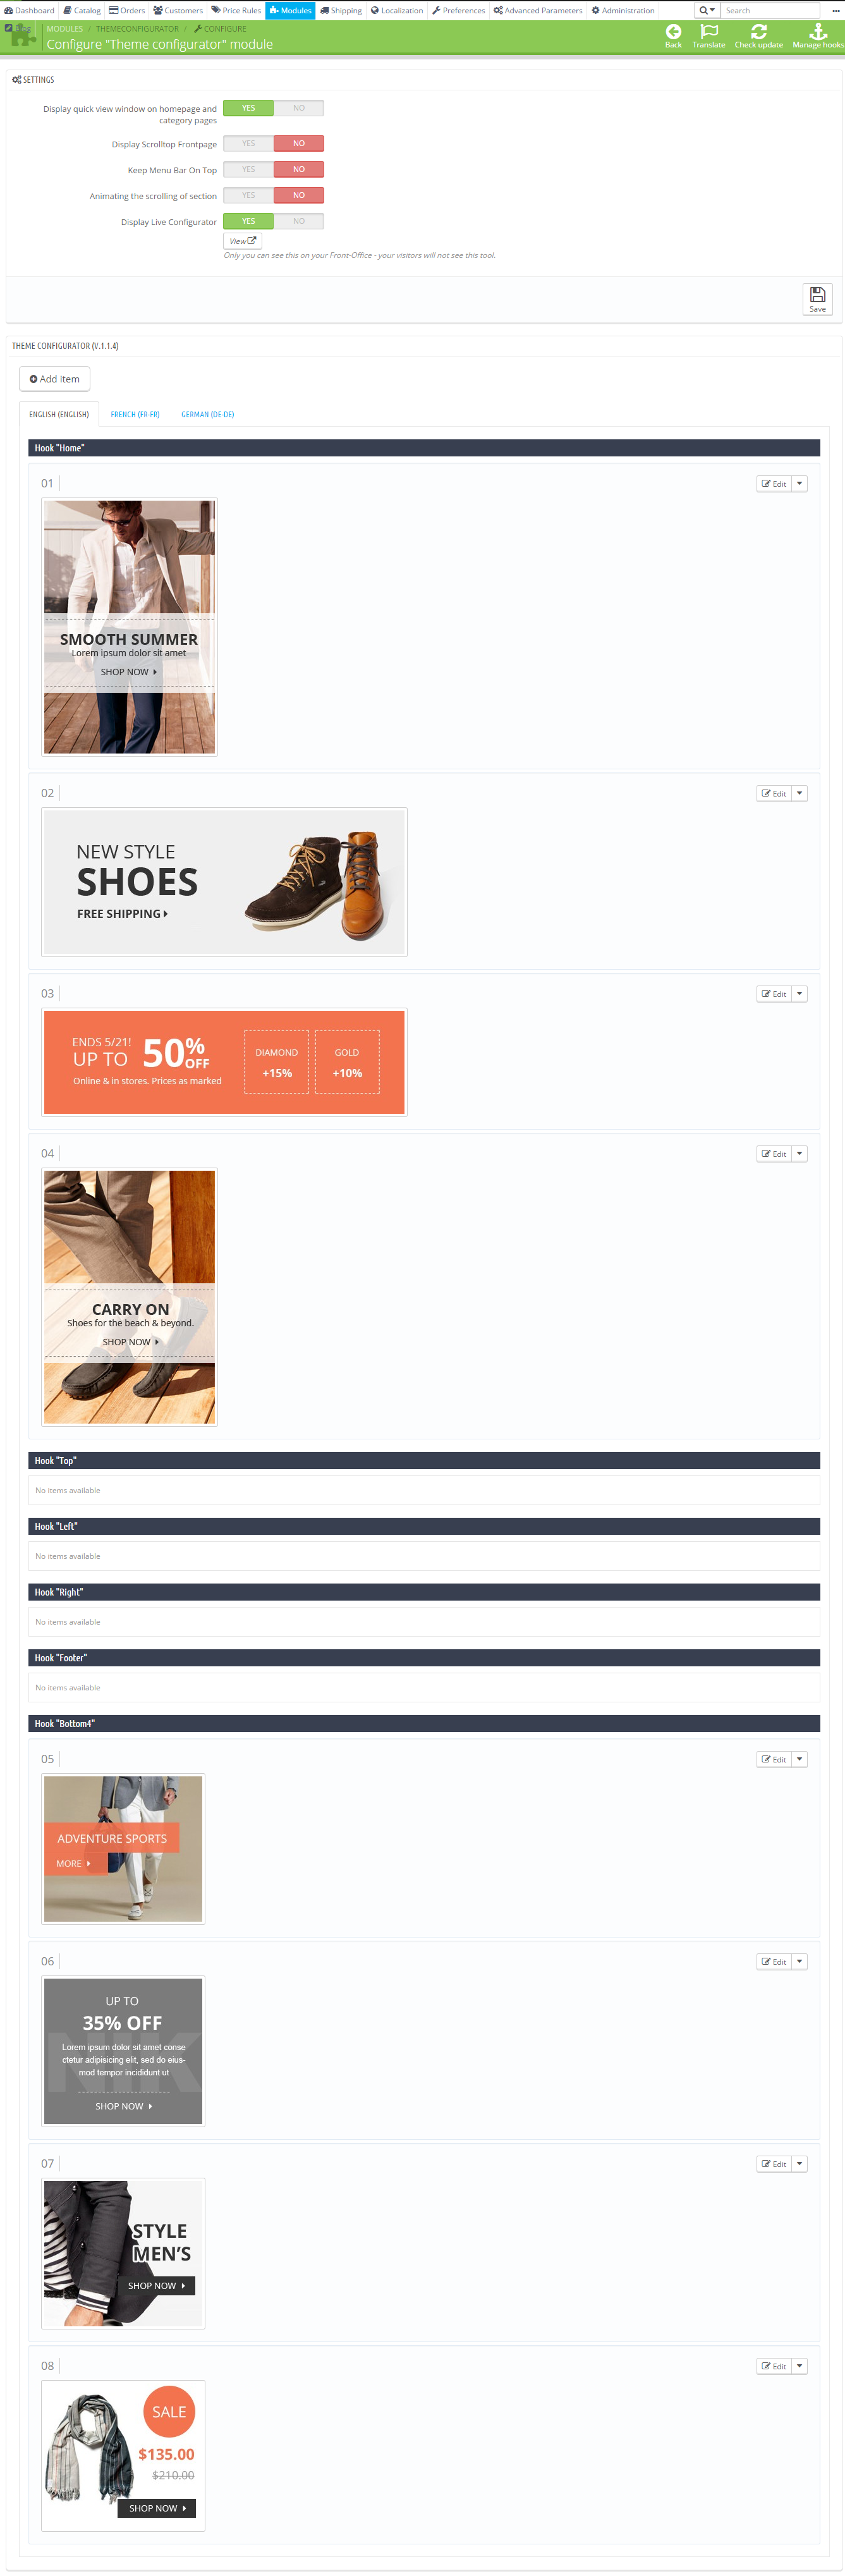The width and height of the screenshot is (845, 2576).
Task: Open the View live configurator link
Action: [x=243, y=241]
